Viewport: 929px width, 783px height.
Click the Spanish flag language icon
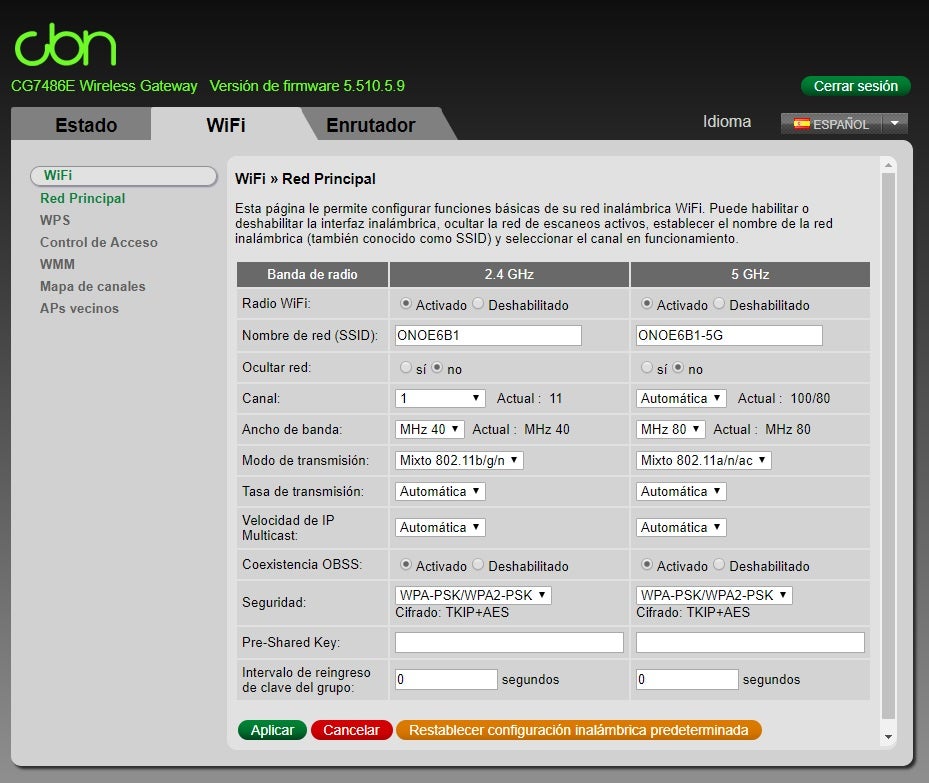click(801, 124)
